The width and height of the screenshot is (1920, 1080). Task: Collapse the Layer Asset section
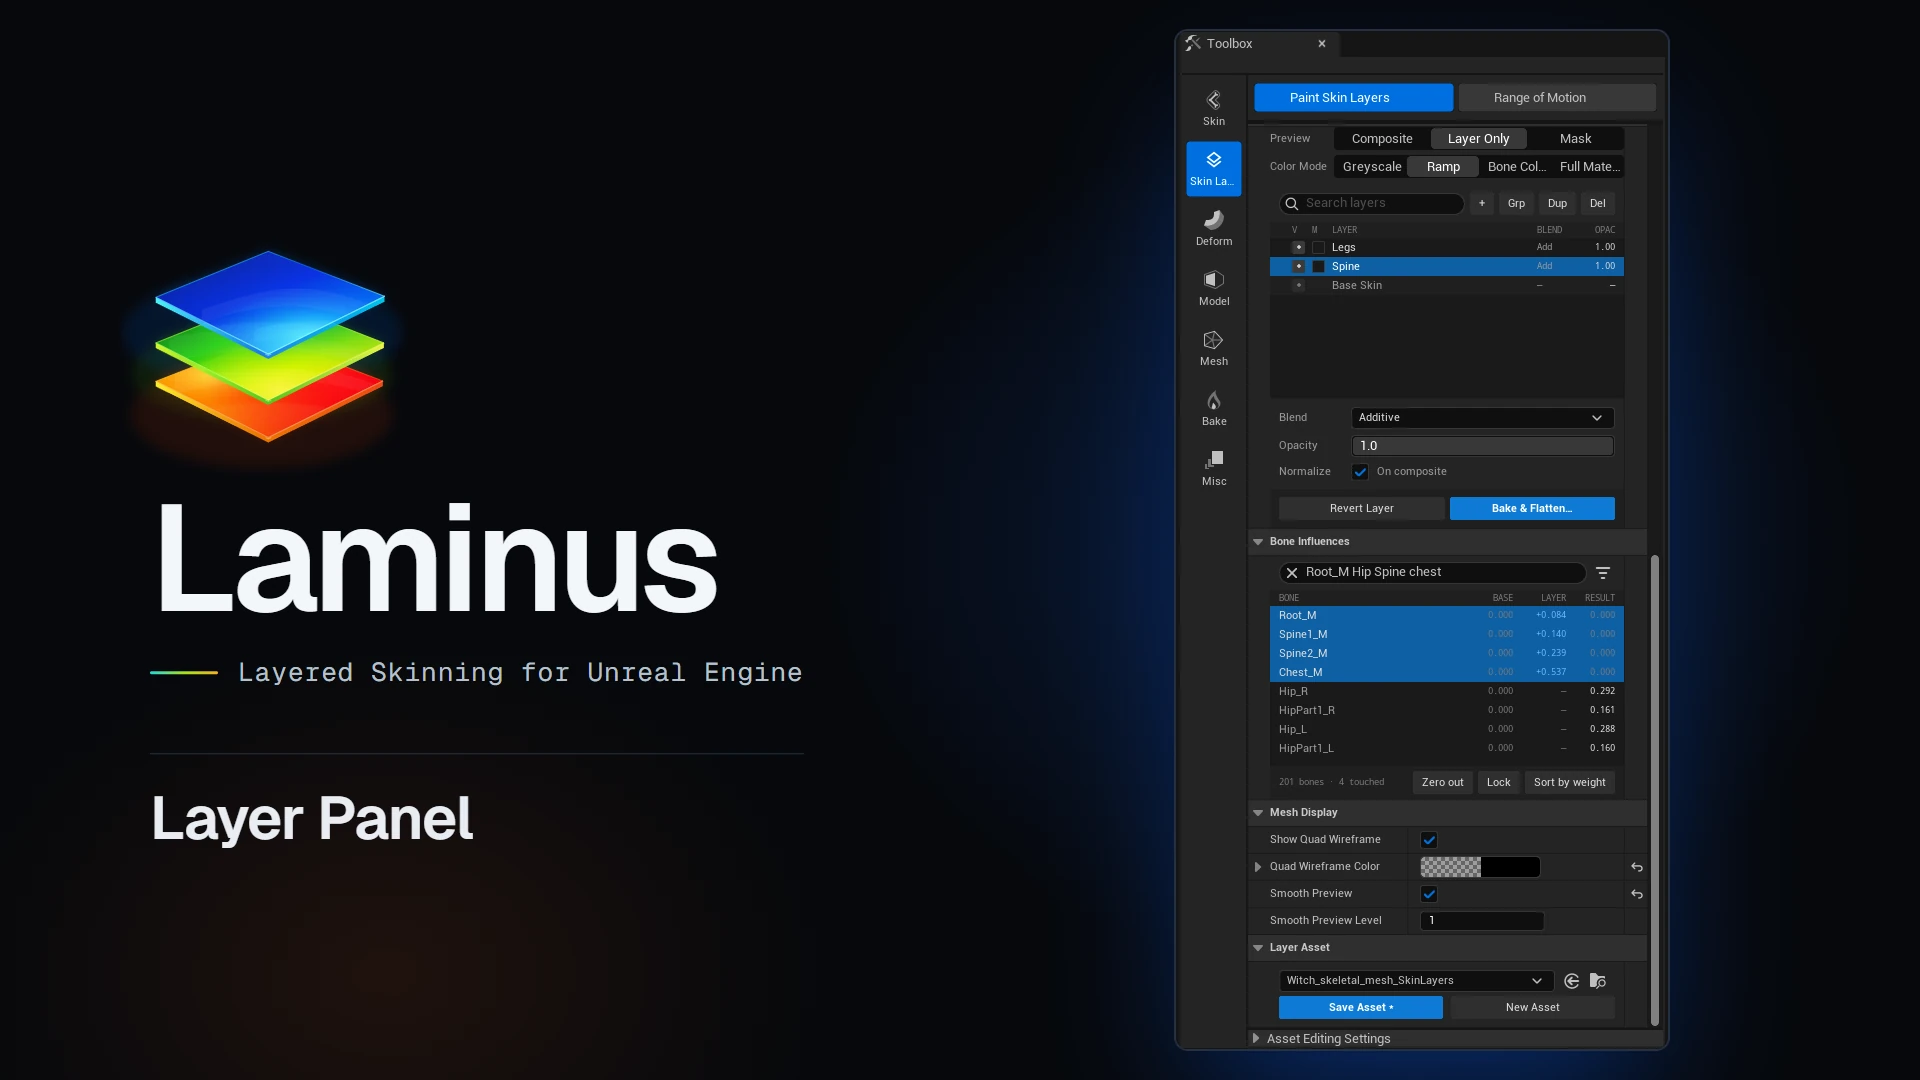[x=1258, y=948]
